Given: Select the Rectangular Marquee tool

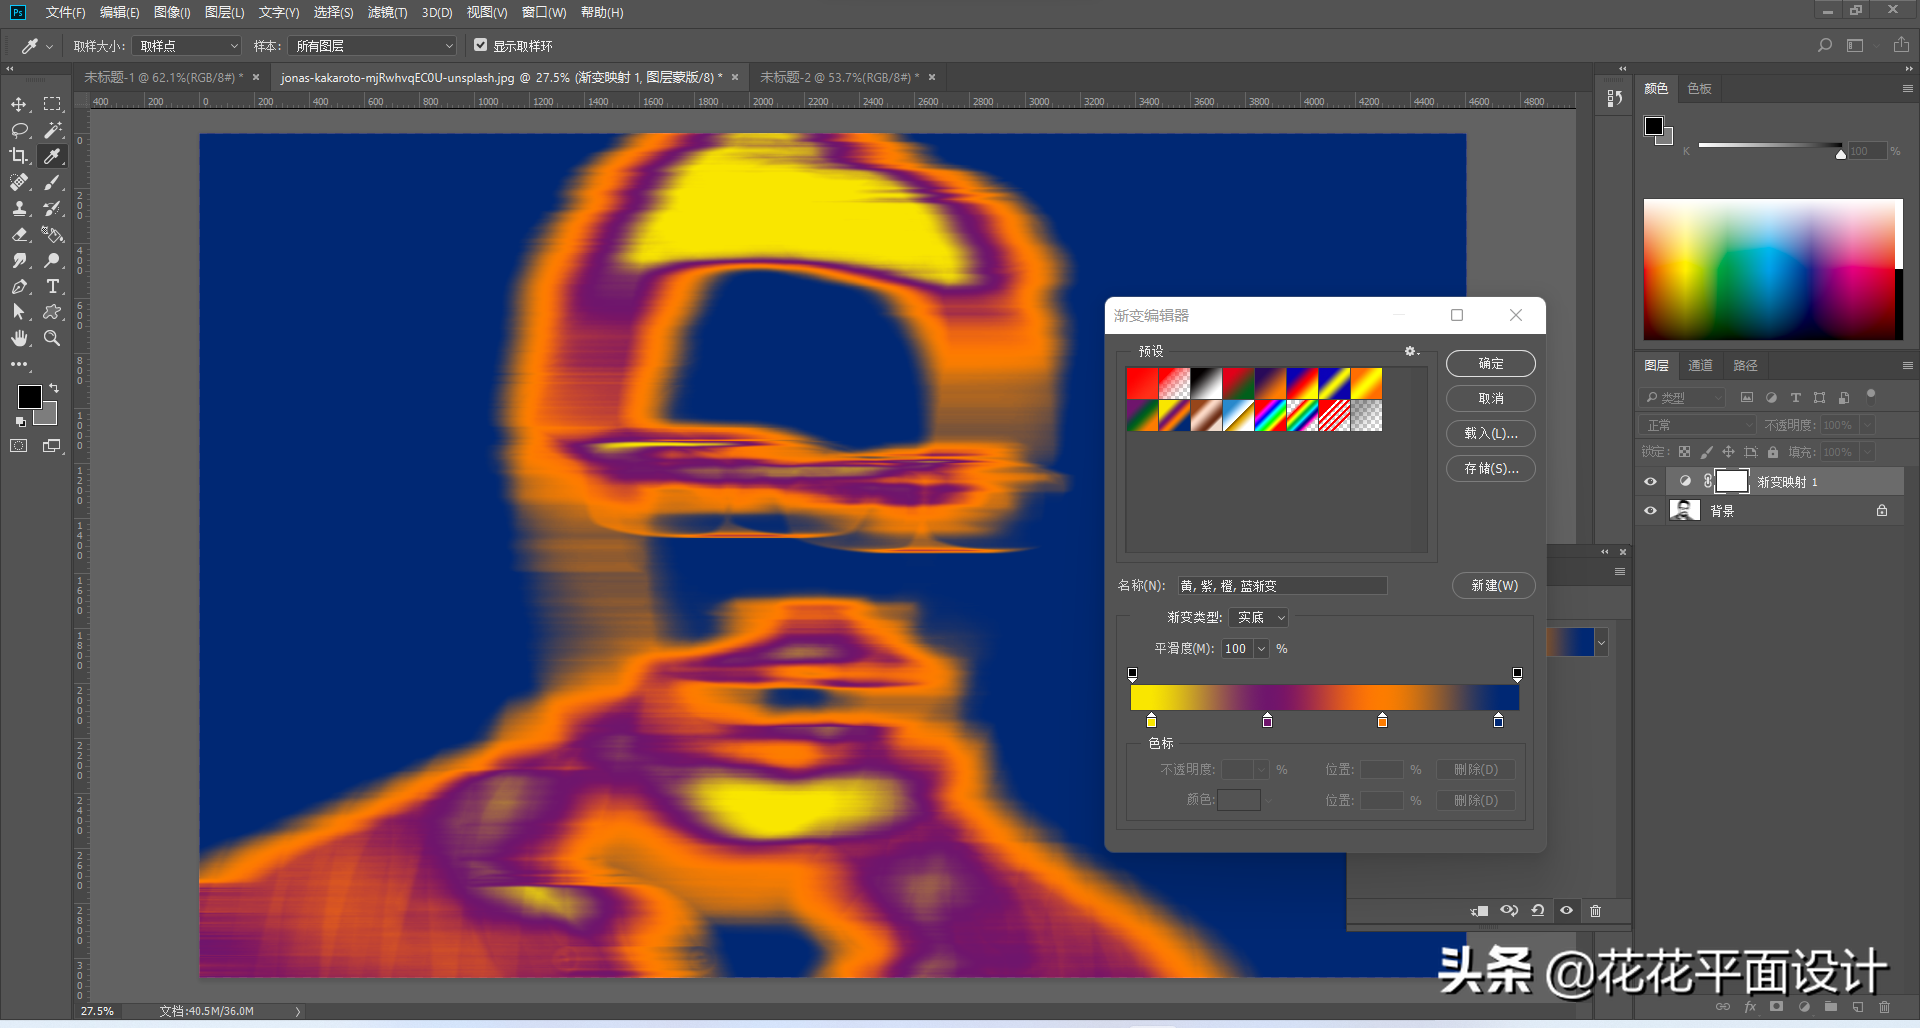Looking at the screenshot, I should tap(52, 104).
